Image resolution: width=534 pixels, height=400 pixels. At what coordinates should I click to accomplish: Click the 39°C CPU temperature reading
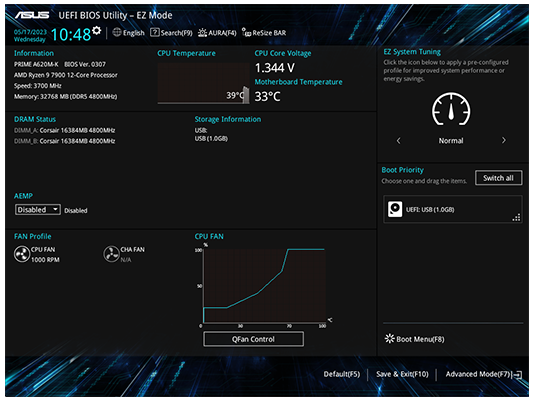click(x=235, y=95)
